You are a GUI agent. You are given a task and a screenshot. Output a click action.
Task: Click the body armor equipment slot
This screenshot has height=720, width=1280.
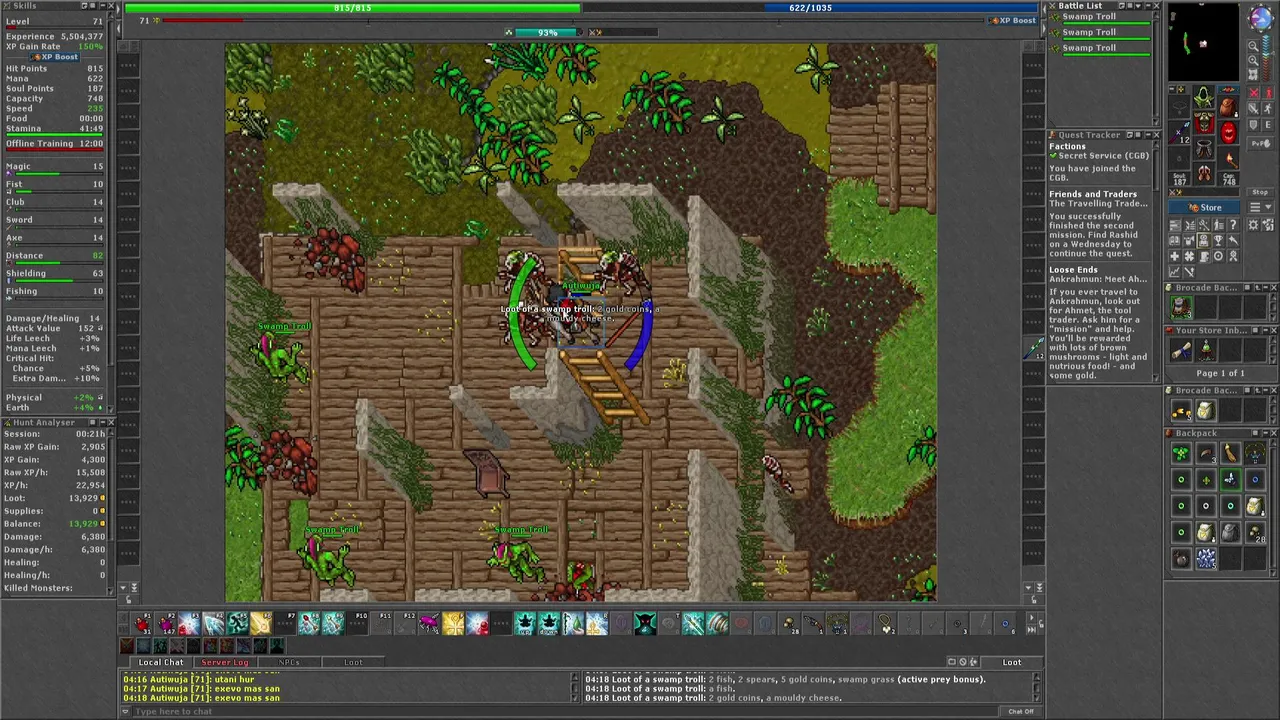pos(1203,121)
